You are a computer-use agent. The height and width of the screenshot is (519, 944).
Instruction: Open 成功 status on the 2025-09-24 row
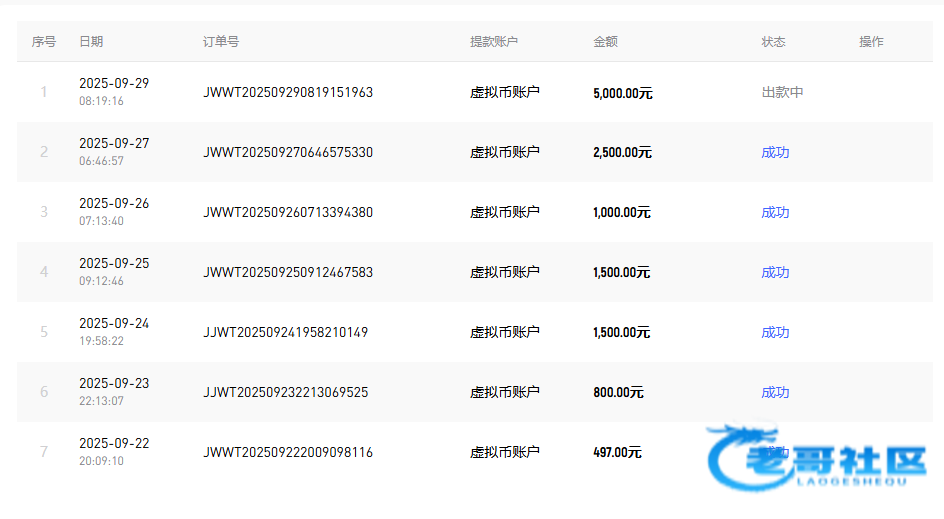point(775,332)
